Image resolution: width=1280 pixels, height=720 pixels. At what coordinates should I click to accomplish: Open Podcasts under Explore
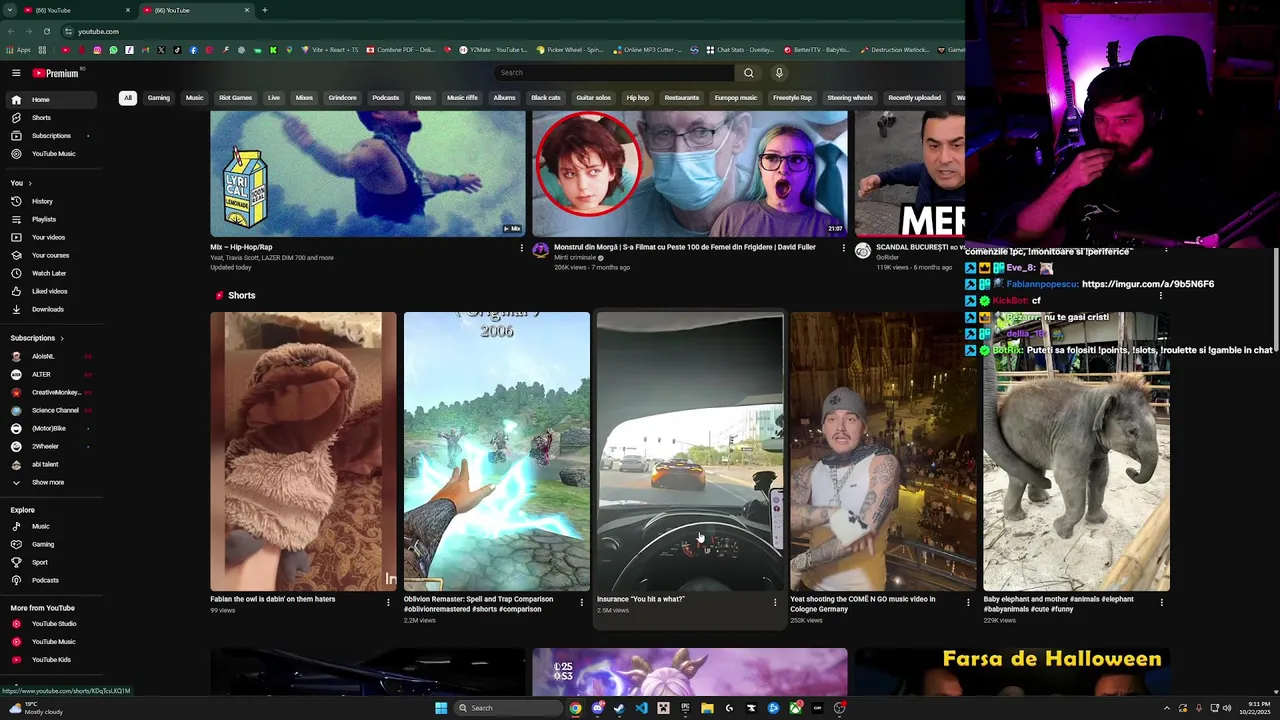click(x=50, y=580)
